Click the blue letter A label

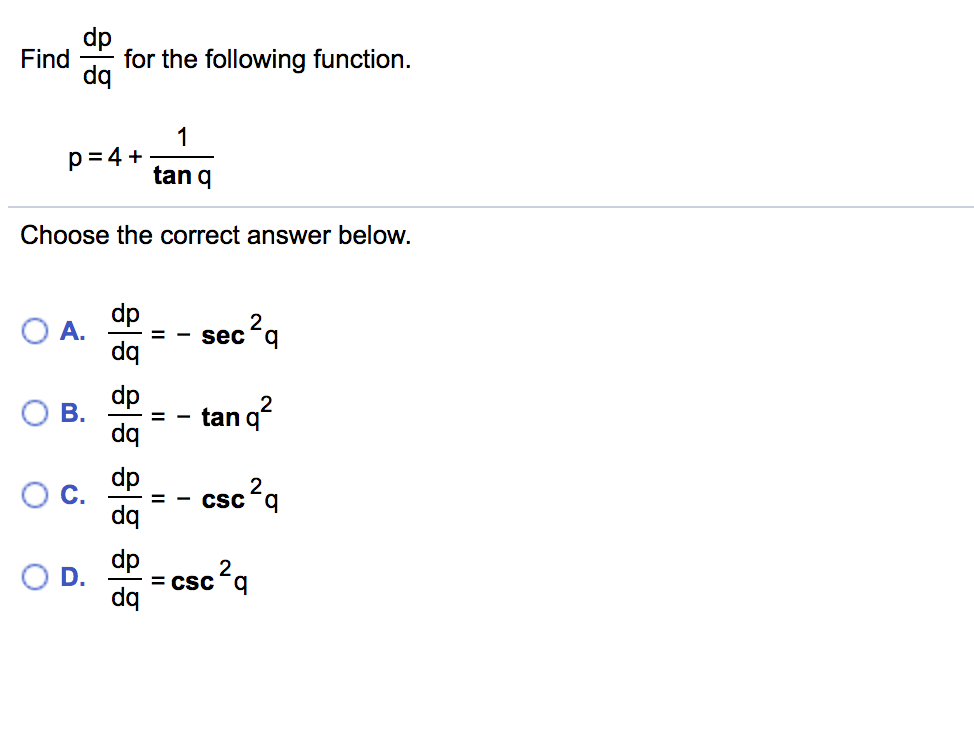click(70, 330)
